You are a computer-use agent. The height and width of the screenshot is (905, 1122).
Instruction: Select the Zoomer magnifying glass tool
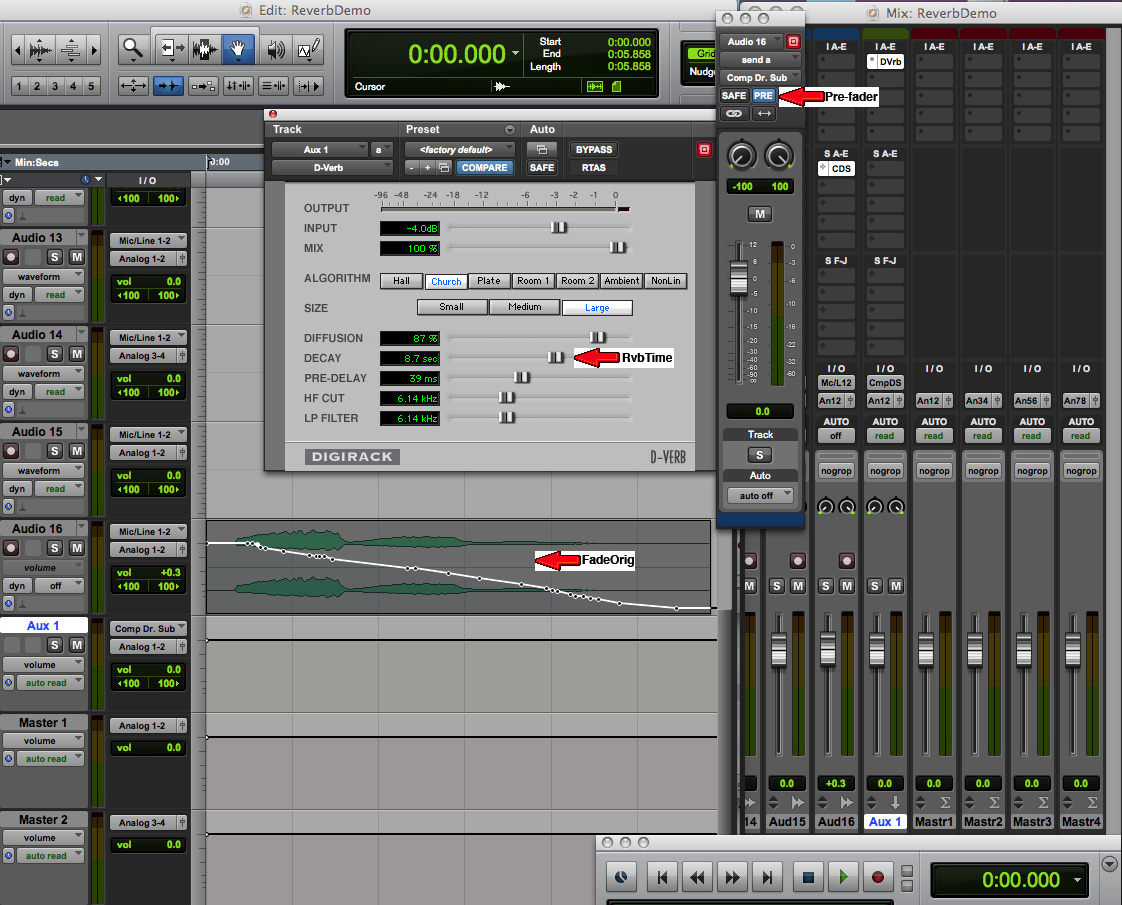click(133, 48)
